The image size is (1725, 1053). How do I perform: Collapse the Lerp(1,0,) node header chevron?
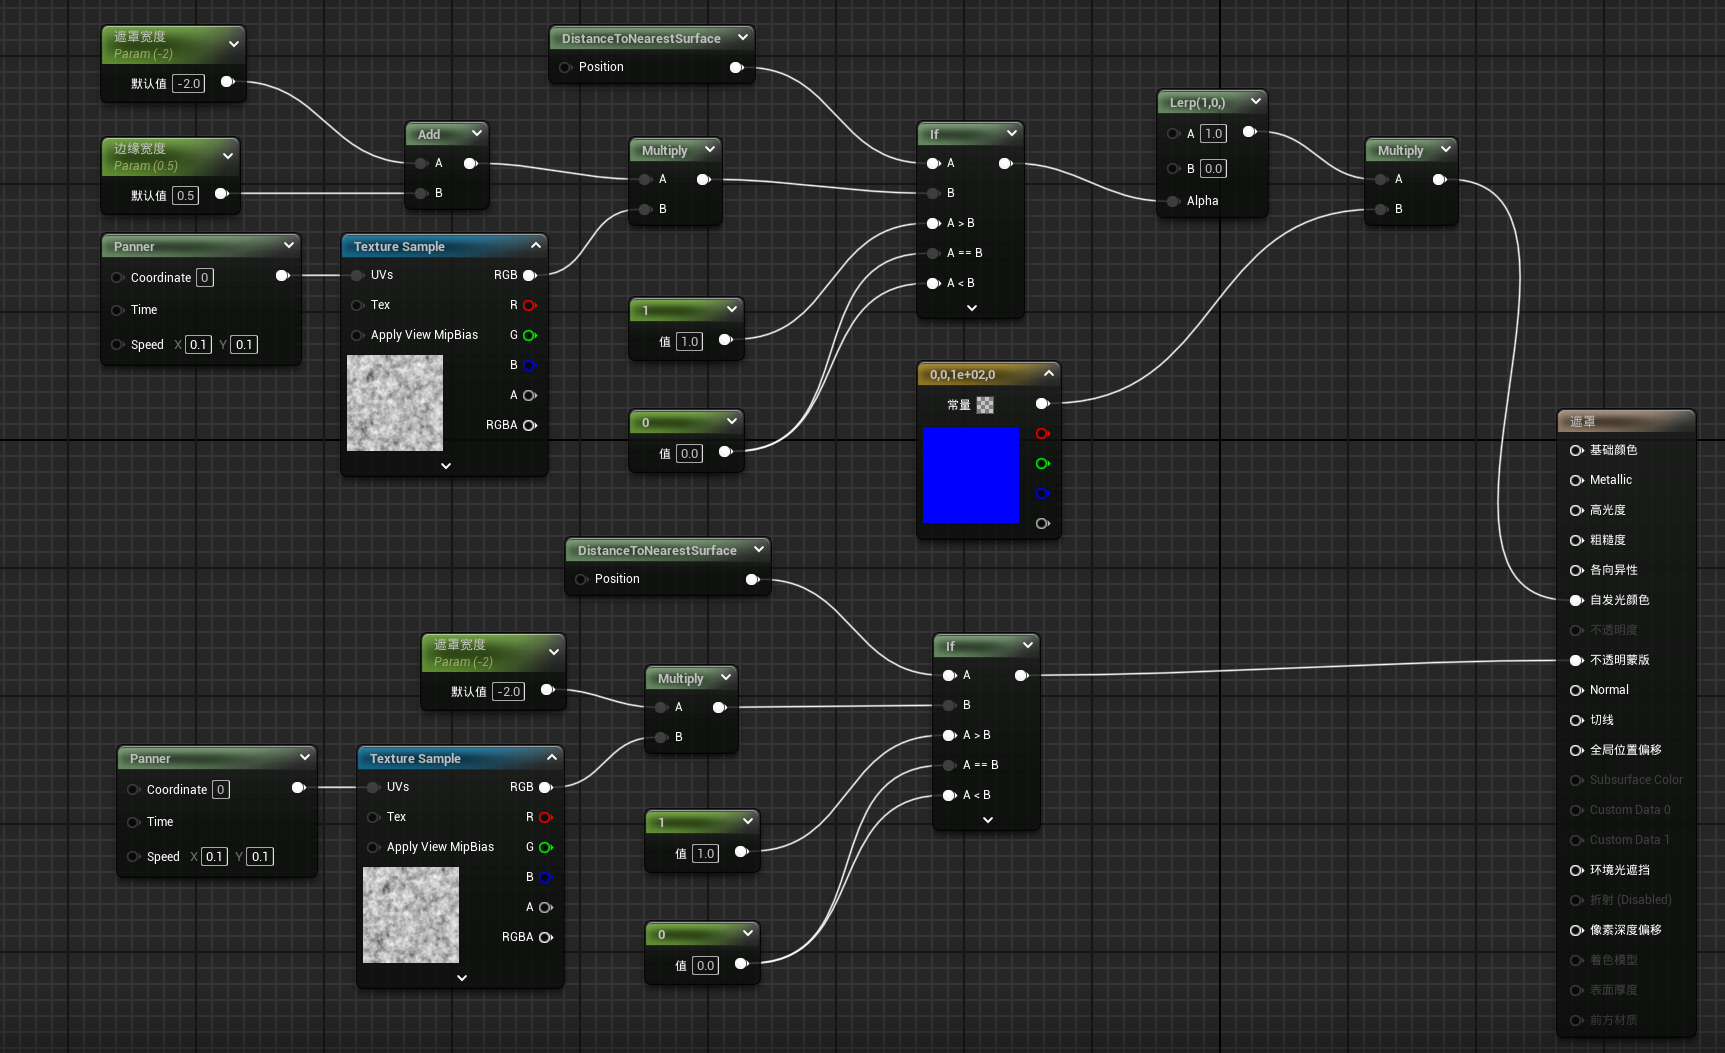tap(1256, 102)
